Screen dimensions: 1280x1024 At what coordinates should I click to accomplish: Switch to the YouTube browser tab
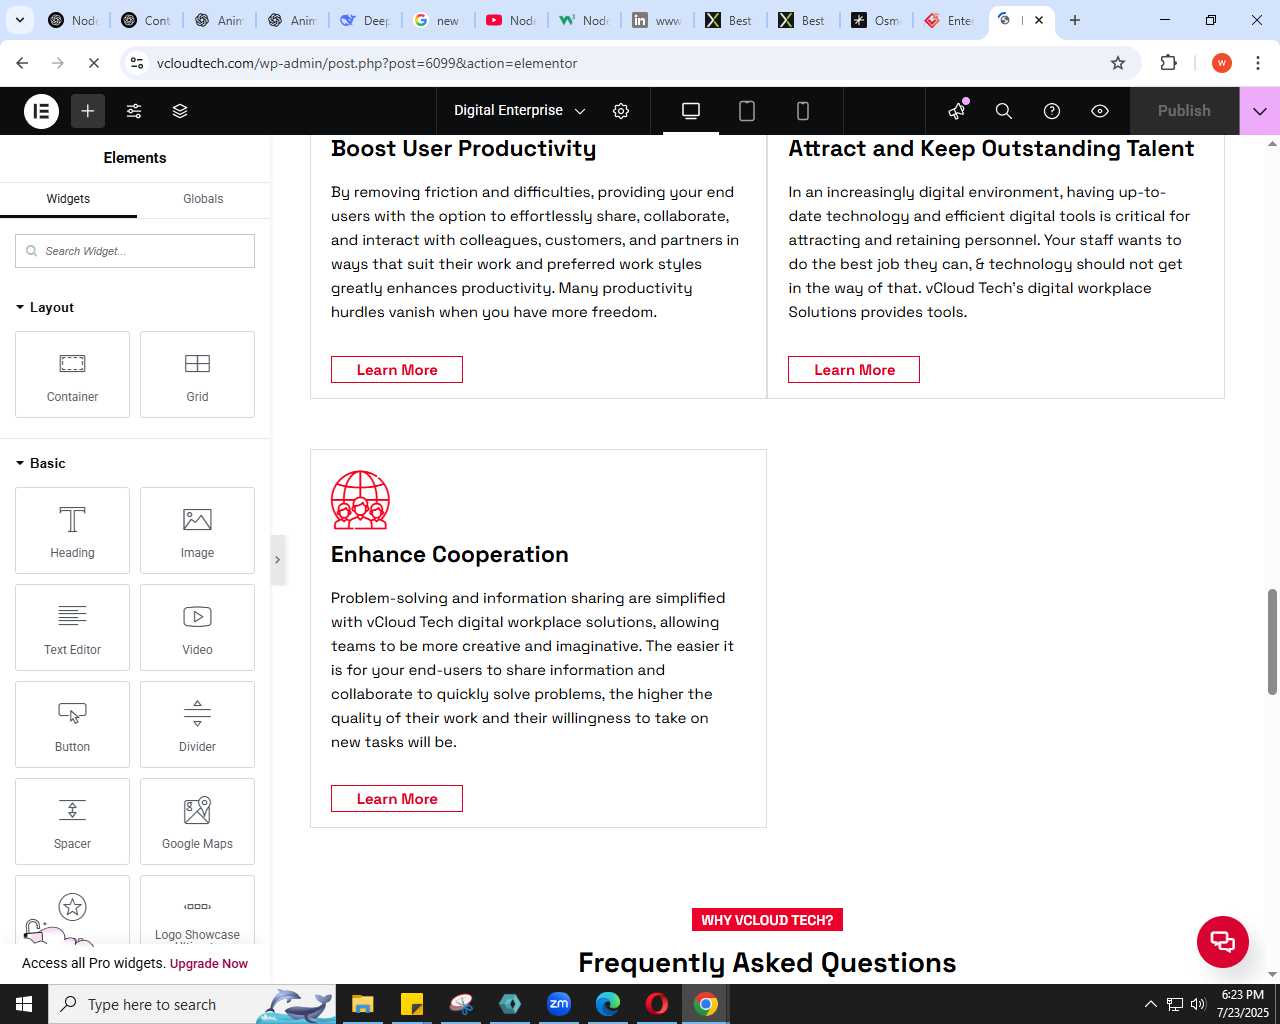tap(511, 20)
